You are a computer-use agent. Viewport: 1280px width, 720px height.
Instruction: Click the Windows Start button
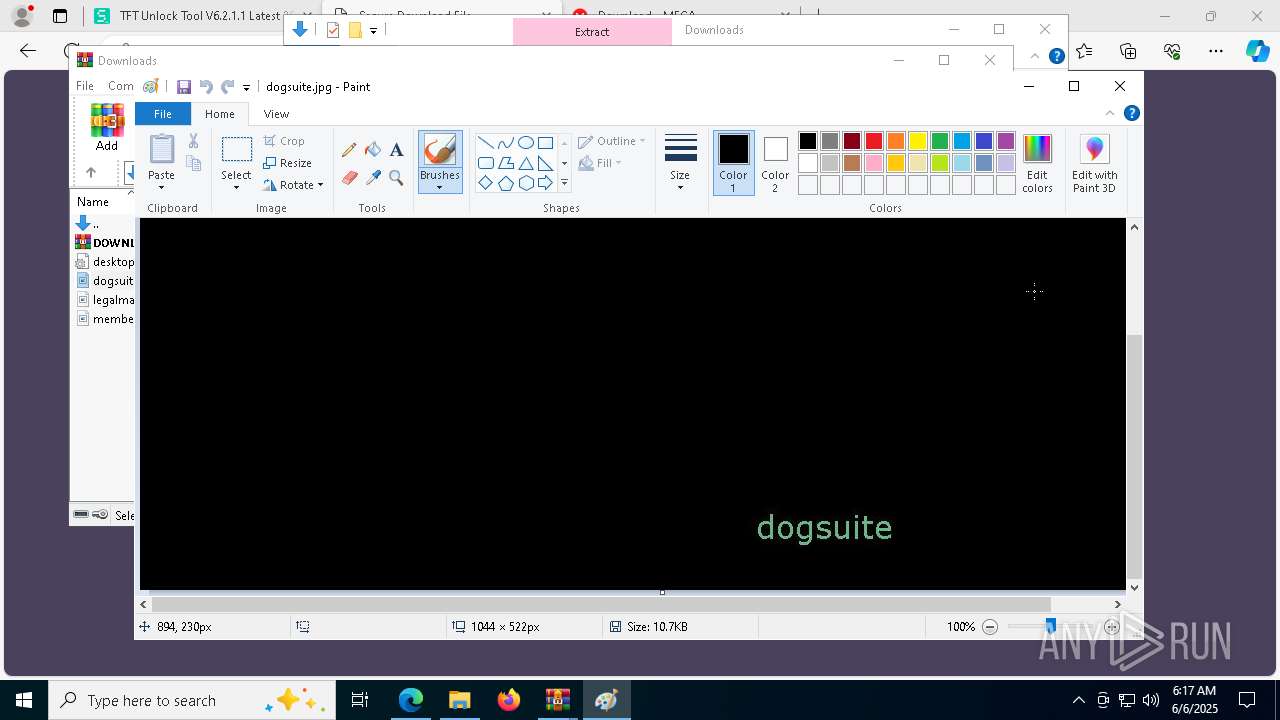(24, 700)
